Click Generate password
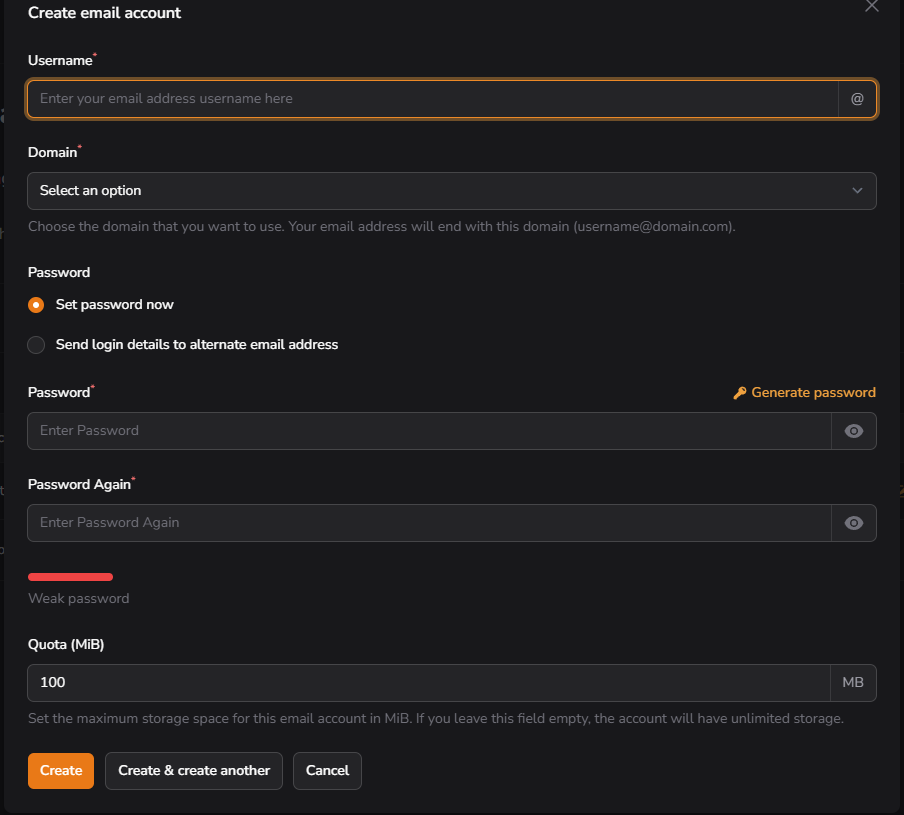Image resolution: width=904 pixels, height=815 pixels. pyautogui.click(x=812, y=392)
